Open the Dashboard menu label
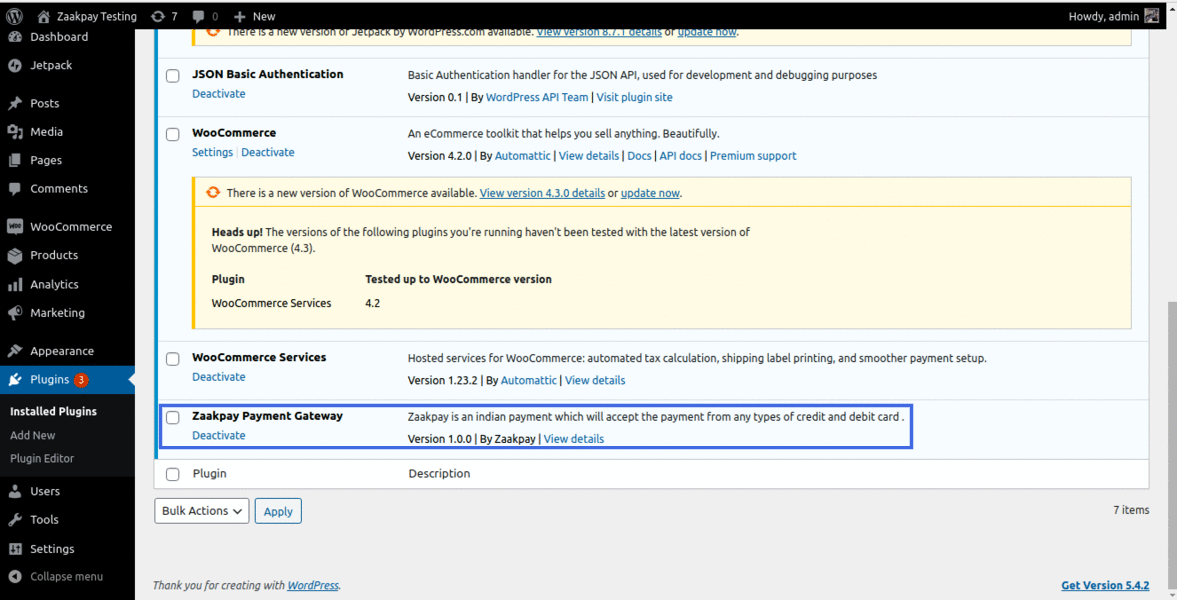1177x600 pixels. [x=59, y=37]
